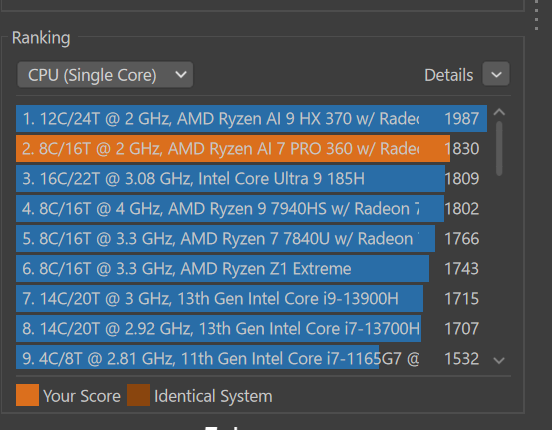The height and width of the screenshot is (430, 552).
Task: Click the 1987 score value
Action: [462, 119]
